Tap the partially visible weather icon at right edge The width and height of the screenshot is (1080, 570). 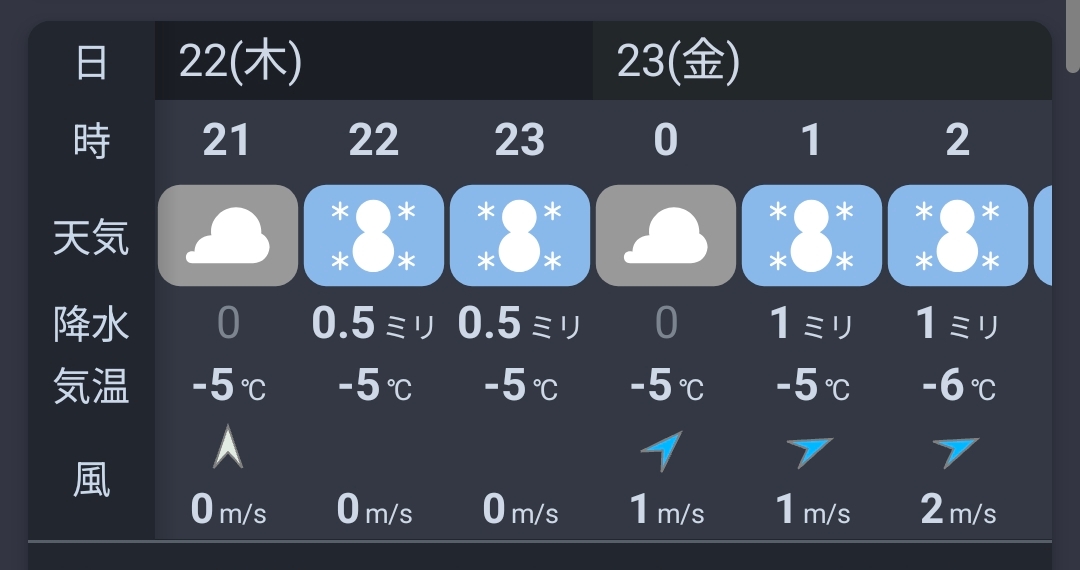[1043, 236]
